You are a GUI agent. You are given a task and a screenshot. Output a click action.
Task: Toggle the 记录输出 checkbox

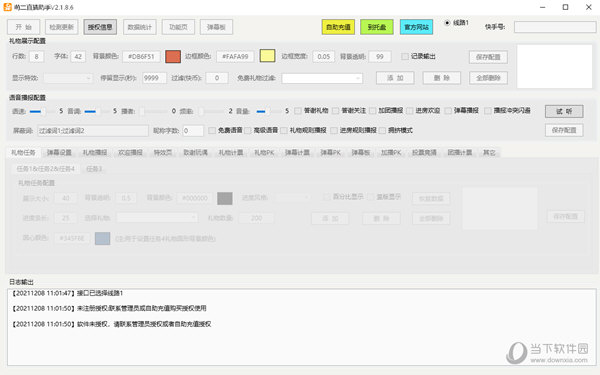(405, 57)
